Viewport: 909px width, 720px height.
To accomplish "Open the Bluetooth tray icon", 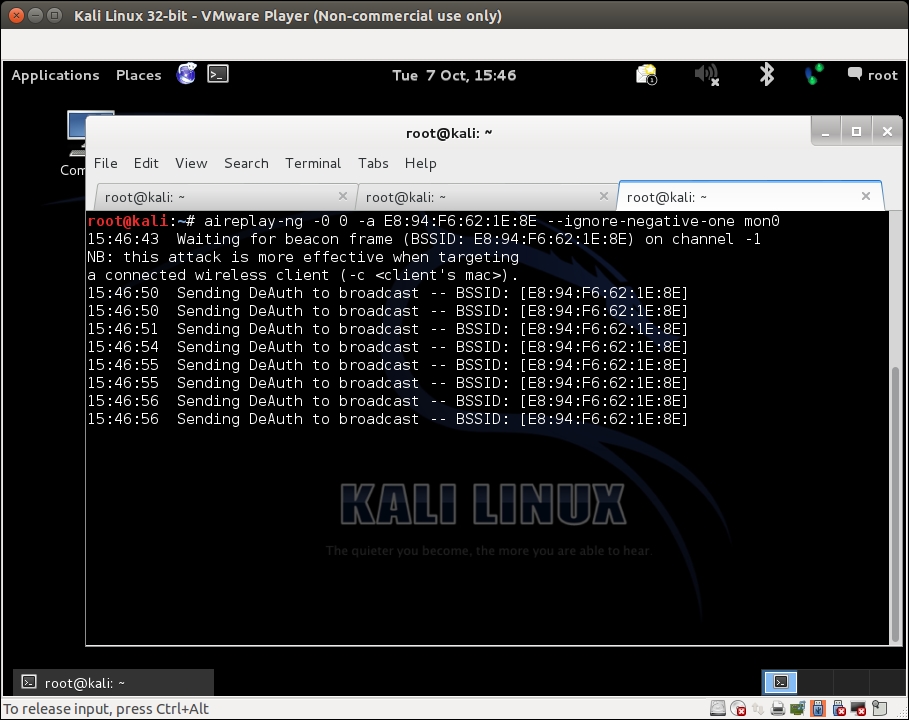I will point(766,74).
